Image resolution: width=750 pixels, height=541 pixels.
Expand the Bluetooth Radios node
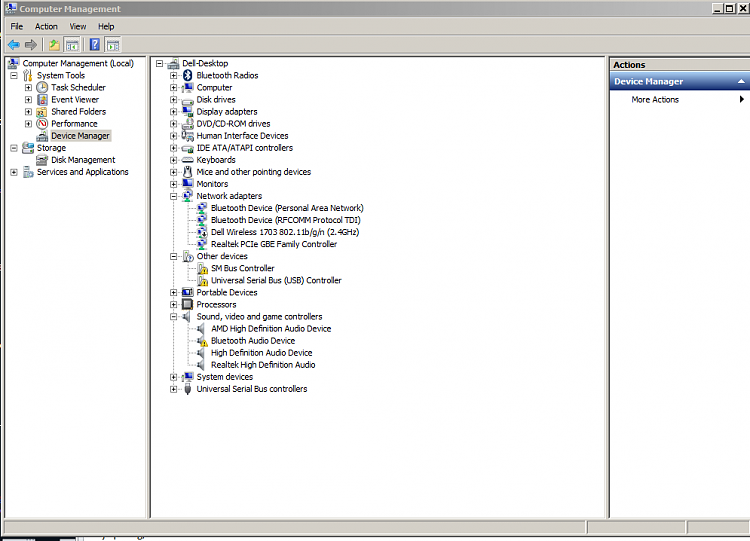click(174, 76)
